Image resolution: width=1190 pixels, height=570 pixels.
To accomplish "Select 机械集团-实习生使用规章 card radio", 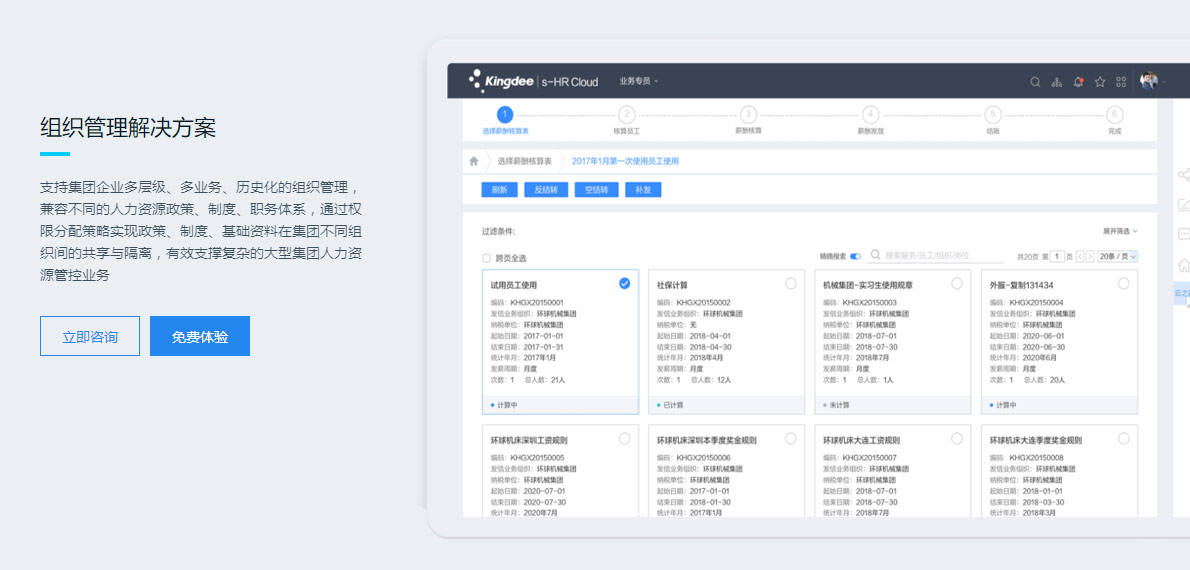I will [957, 283].
